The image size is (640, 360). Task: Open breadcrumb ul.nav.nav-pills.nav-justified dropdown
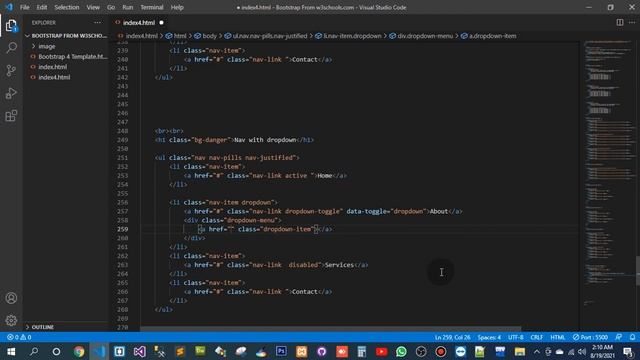click(x=266, y=36)
